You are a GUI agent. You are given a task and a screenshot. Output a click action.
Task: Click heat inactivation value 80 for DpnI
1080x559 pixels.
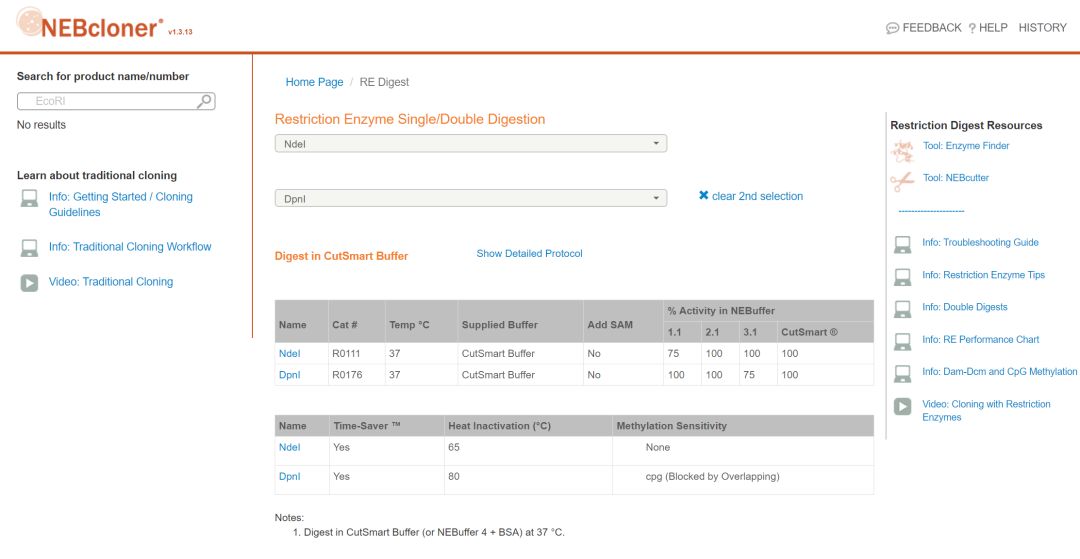click(x=454, y=476)
